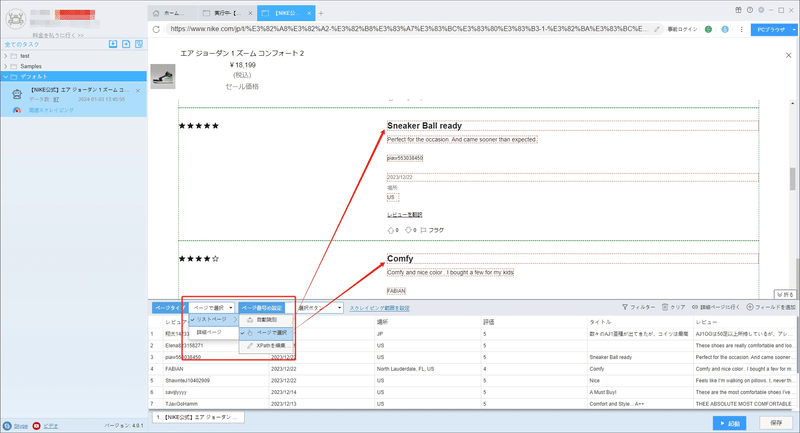
Task: Click the speed gauge icon under the NIKE task
Action: (17, 110)
